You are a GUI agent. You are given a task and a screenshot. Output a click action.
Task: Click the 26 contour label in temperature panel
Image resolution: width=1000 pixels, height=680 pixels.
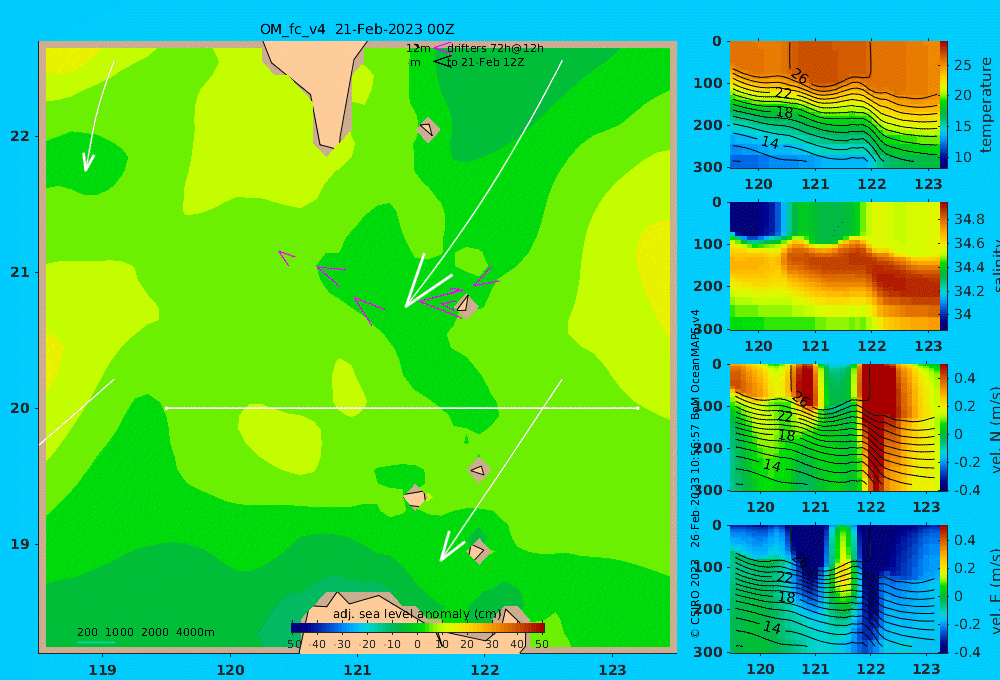[x=799, y=77]
